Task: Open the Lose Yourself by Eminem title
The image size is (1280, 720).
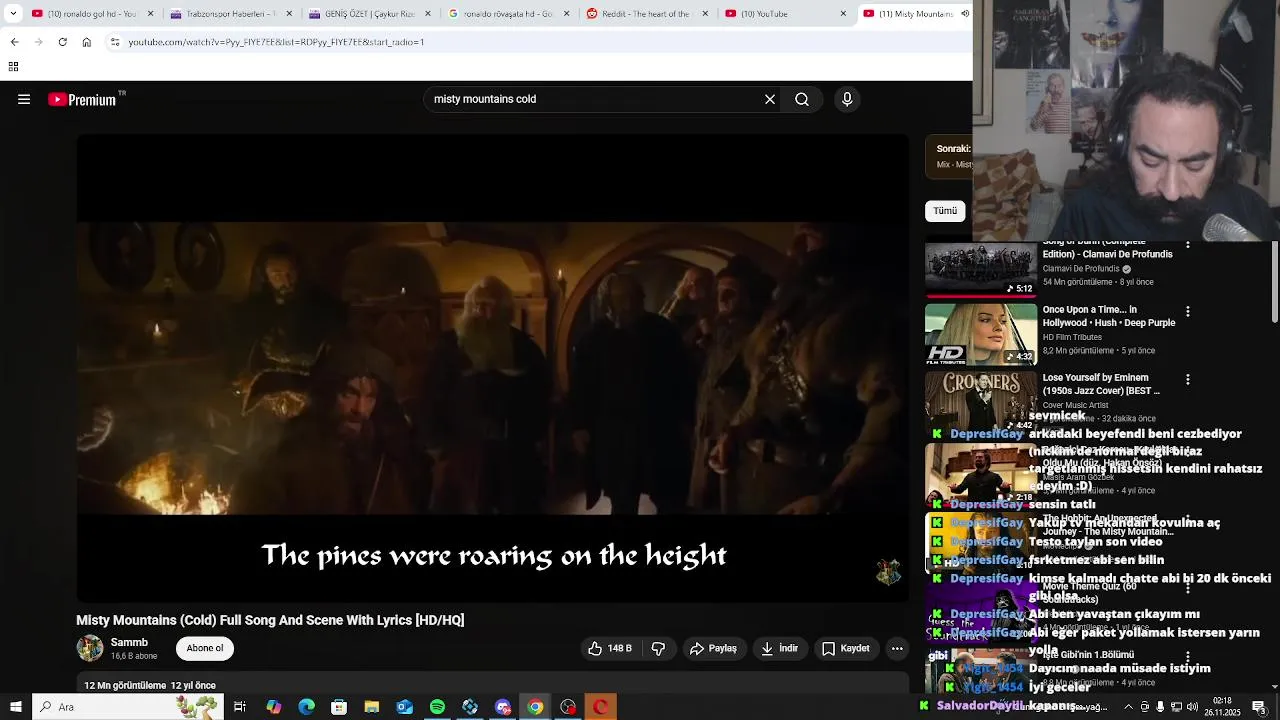Action: pos(1101,384)
